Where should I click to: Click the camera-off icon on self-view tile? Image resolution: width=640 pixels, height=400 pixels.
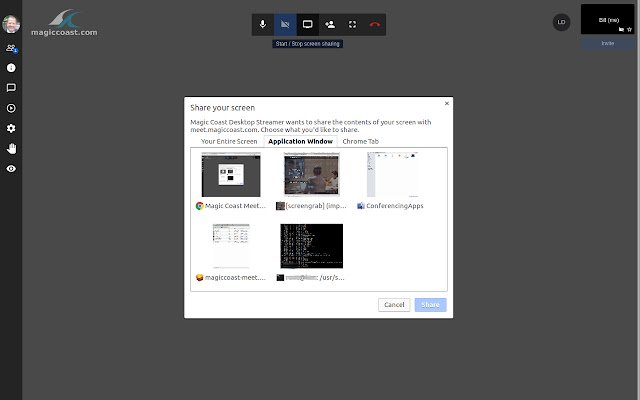621,29
